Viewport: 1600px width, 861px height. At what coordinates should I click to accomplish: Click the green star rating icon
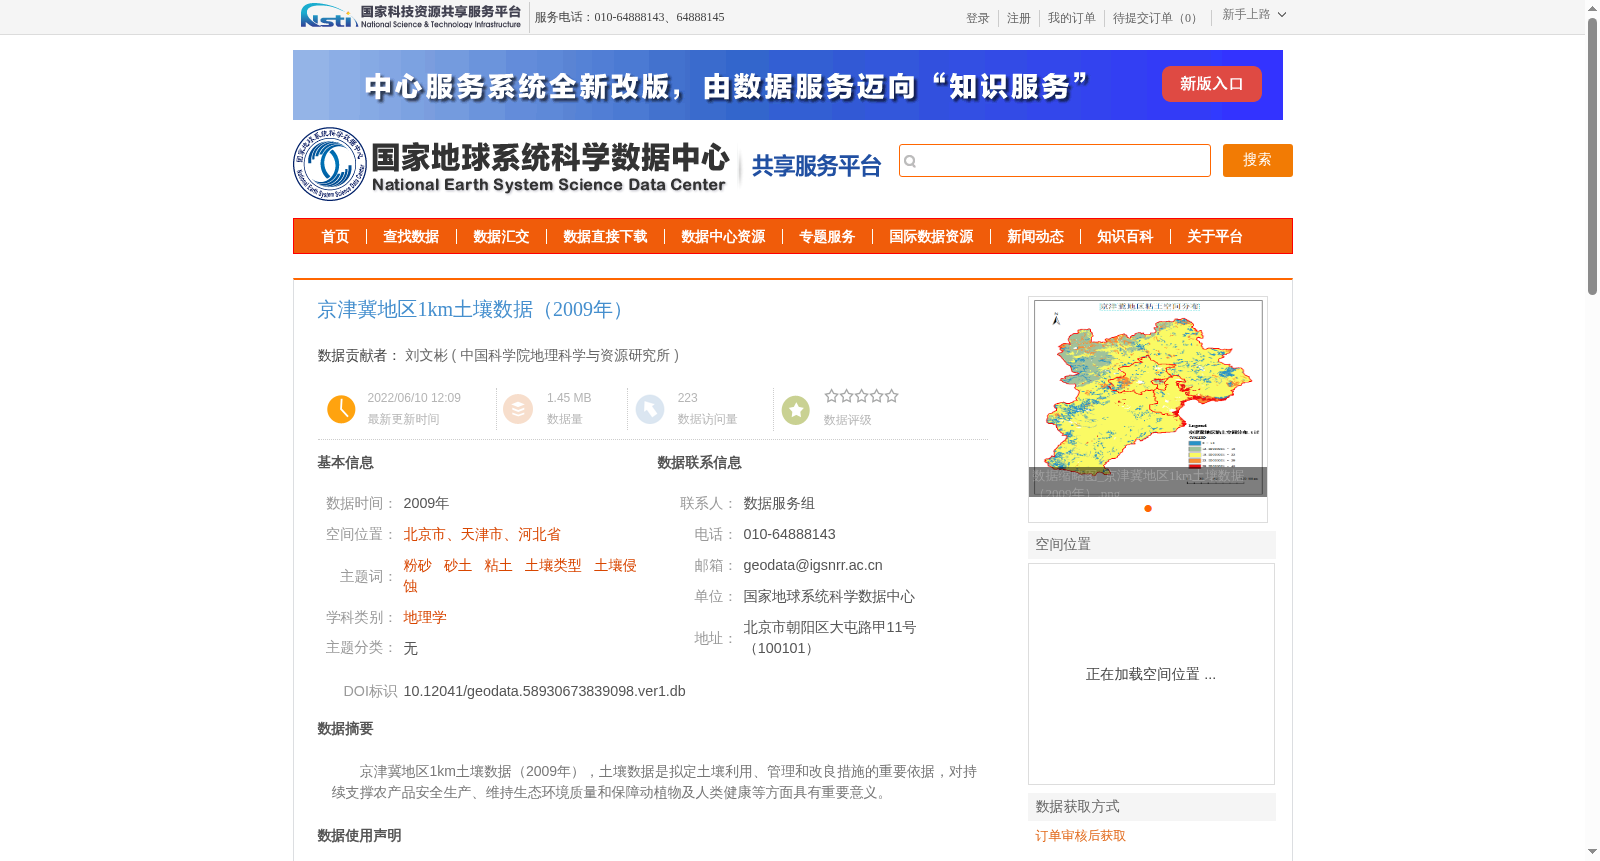coord(796,410)
